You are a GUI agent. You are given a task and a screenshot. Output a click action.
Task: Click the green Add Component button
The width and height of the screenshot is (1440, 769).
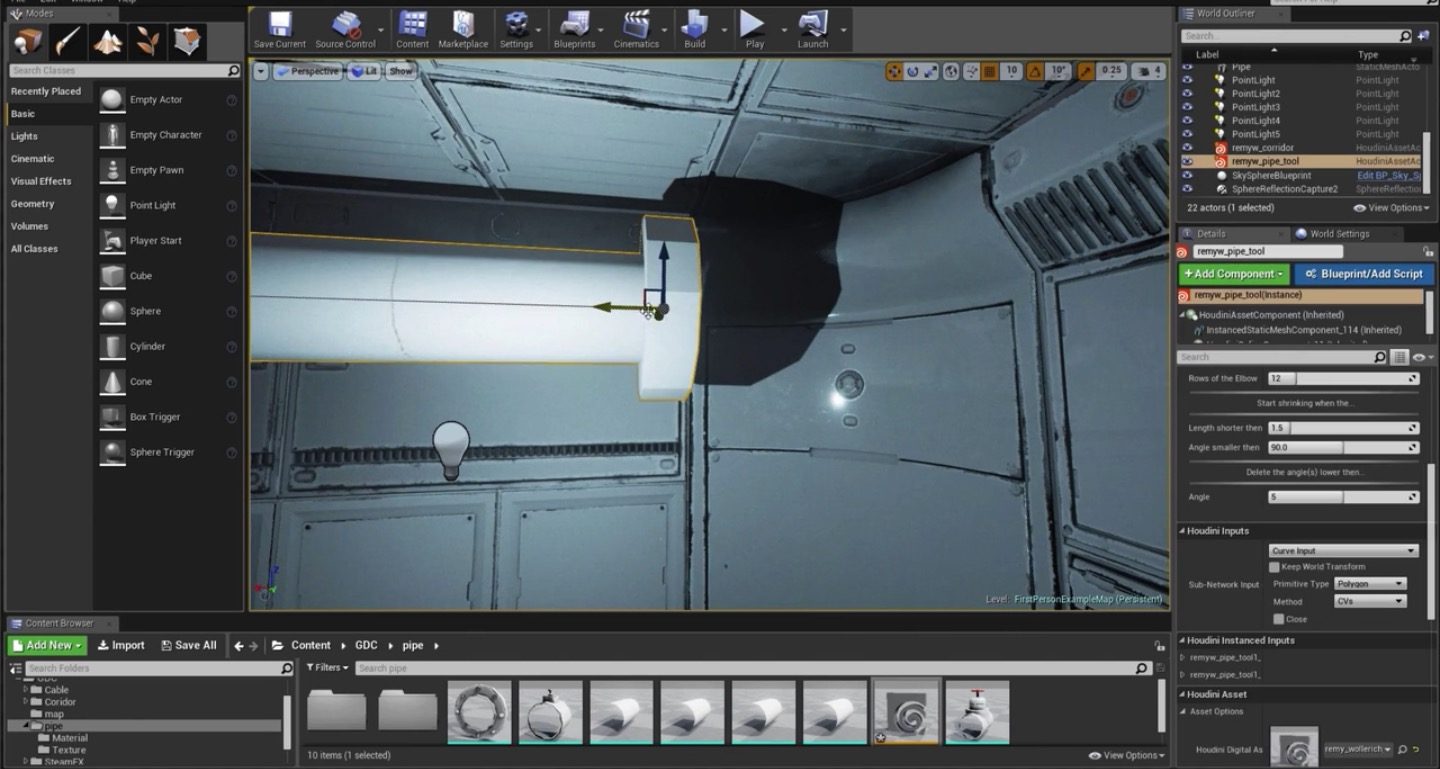(1234, 274)
